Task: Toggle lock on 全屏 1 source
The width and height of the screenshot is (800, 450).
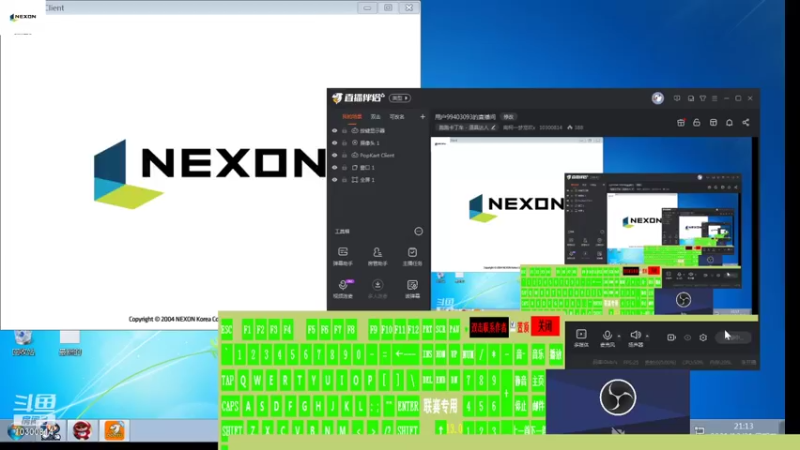Action: click(344, 180)
